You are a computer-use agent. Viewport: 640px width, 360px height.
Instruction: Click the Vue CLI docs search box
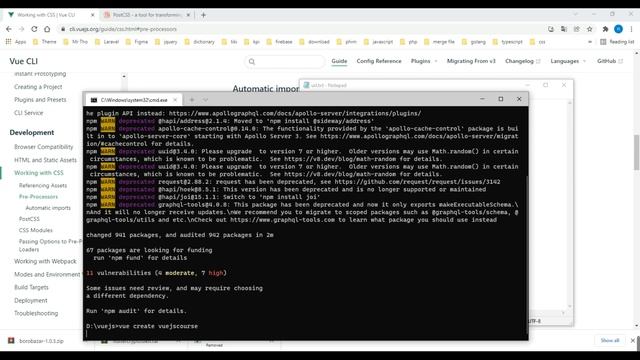click(284, 61)
